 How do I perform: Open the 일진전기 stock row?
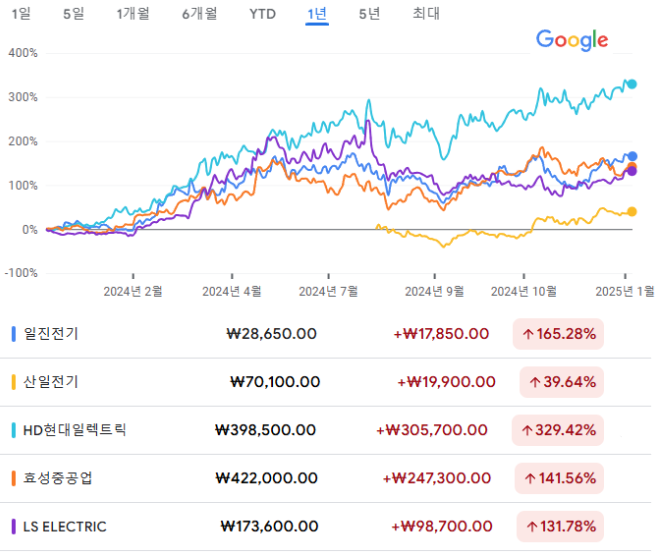pos(325,334)
